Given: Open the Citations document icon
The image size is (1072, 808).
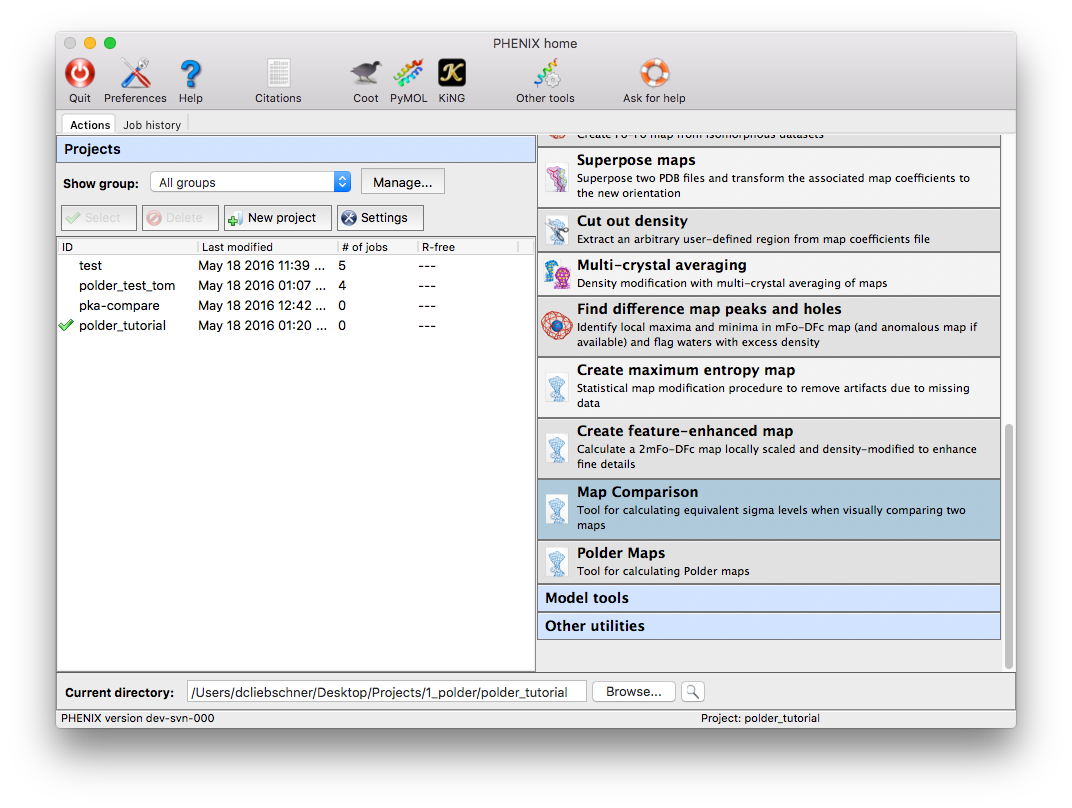Looking at the screenshot, I should click(x=278, y=74).
